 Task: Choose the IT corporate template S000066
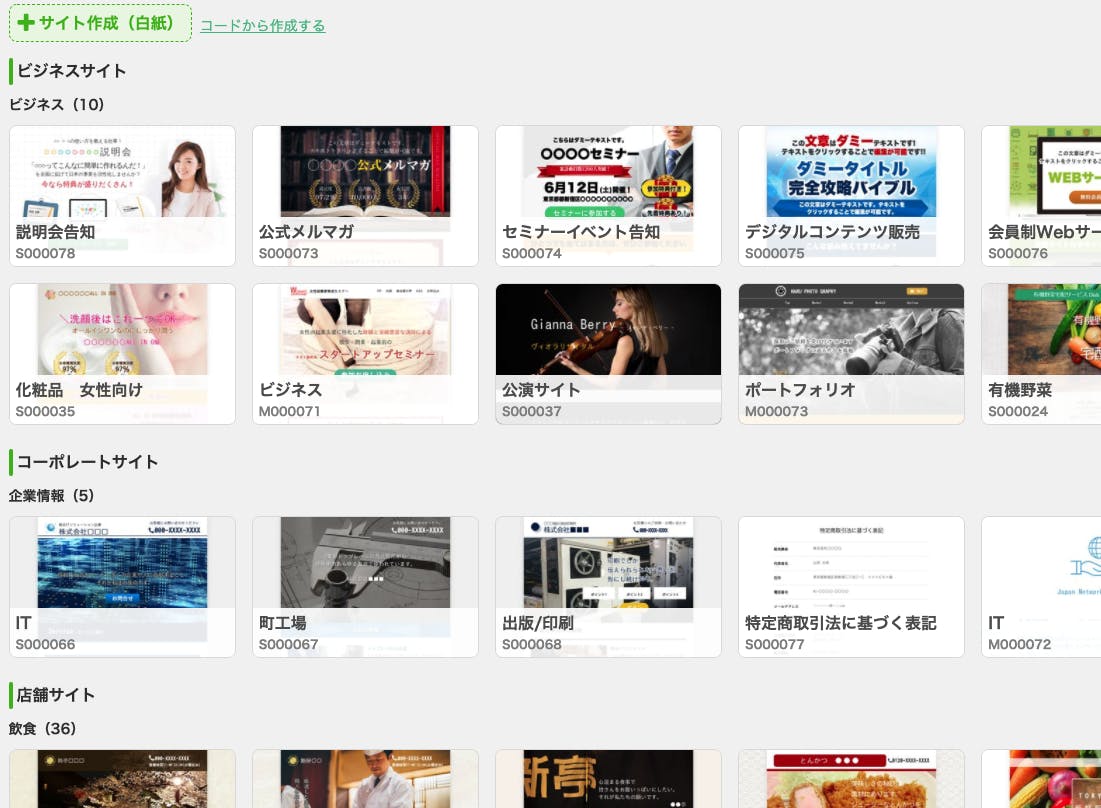(x=122, y=586)
